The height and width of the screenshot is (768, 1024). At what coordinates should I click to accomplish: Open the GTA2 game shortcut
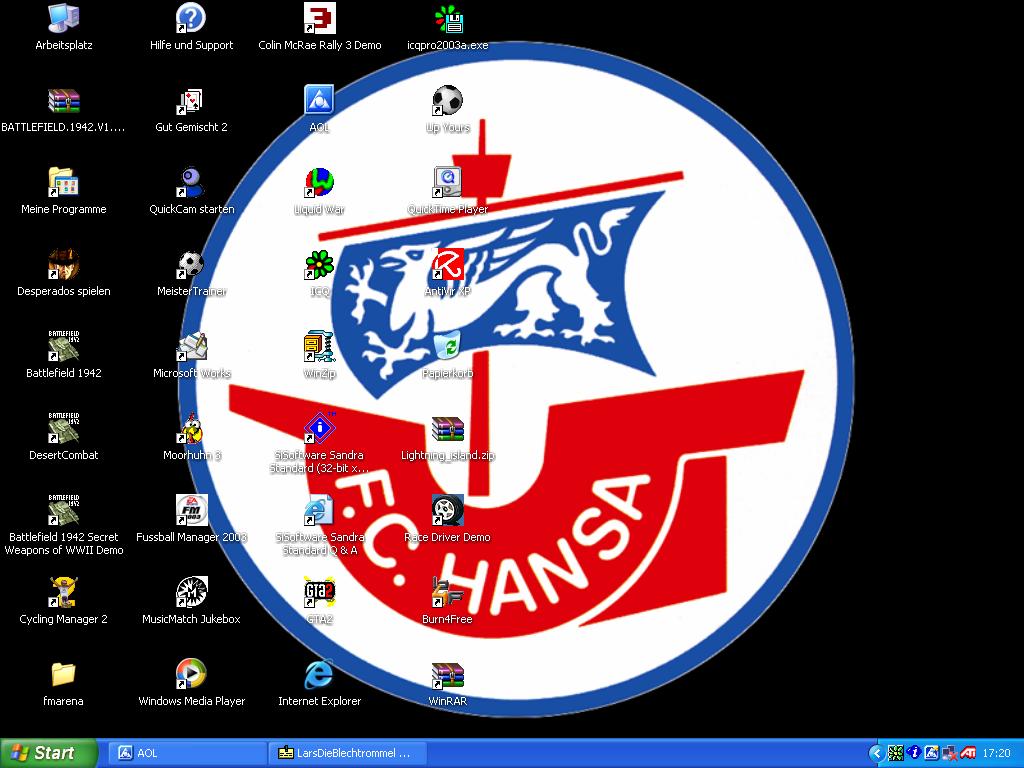click(x=319, y=593)
